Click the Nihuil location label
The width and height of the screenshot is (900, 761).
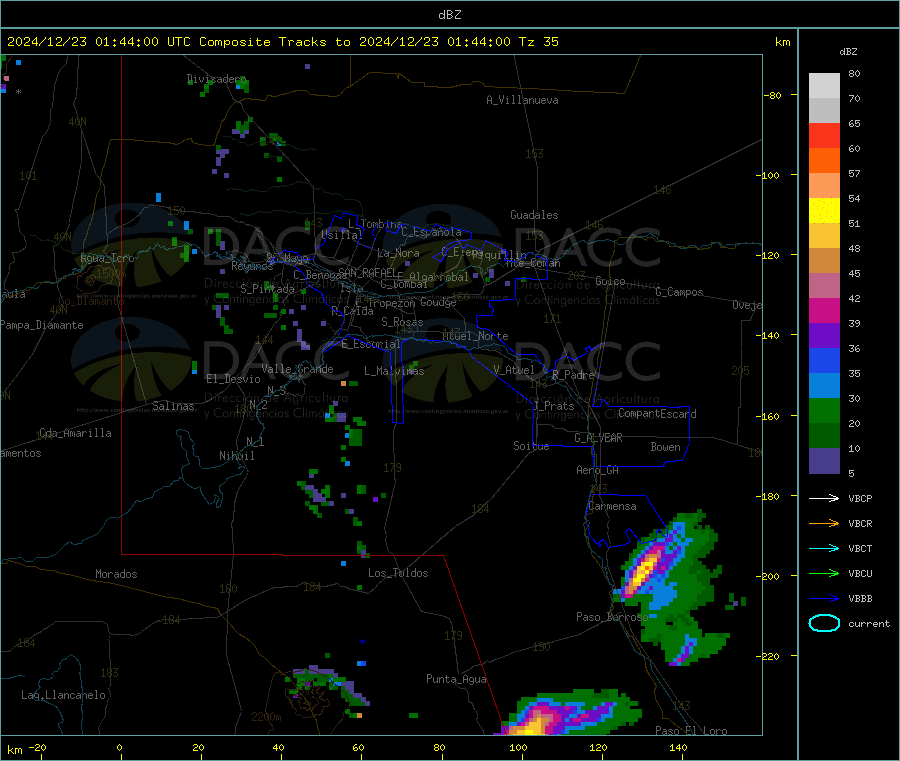pos(236,456)
